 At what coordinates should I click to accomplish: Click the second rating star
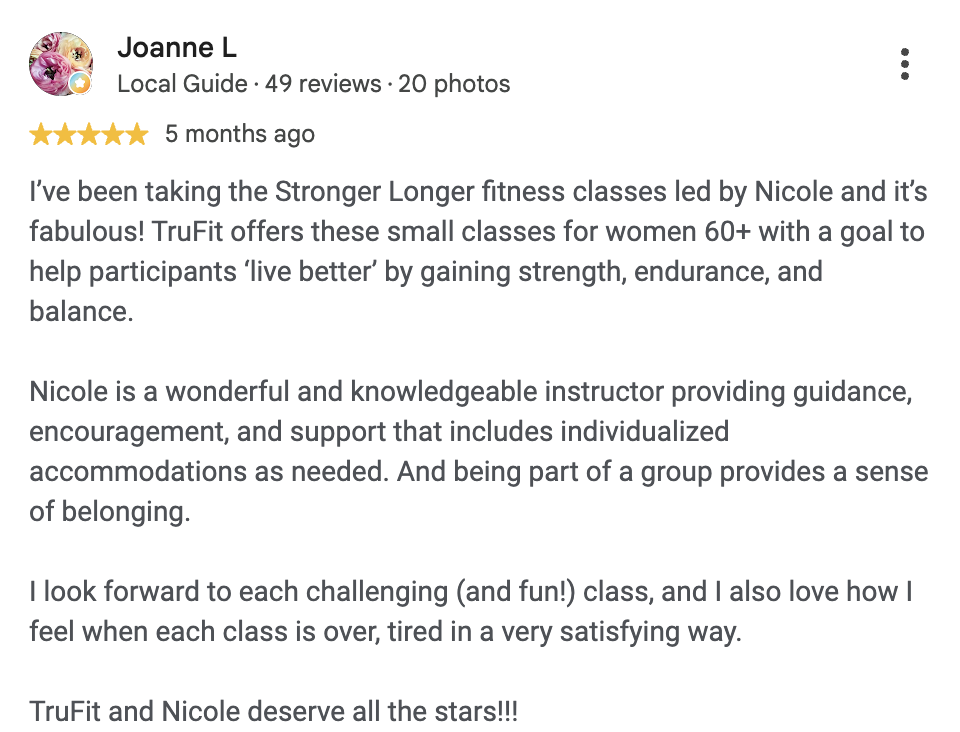tap(65, 134)
